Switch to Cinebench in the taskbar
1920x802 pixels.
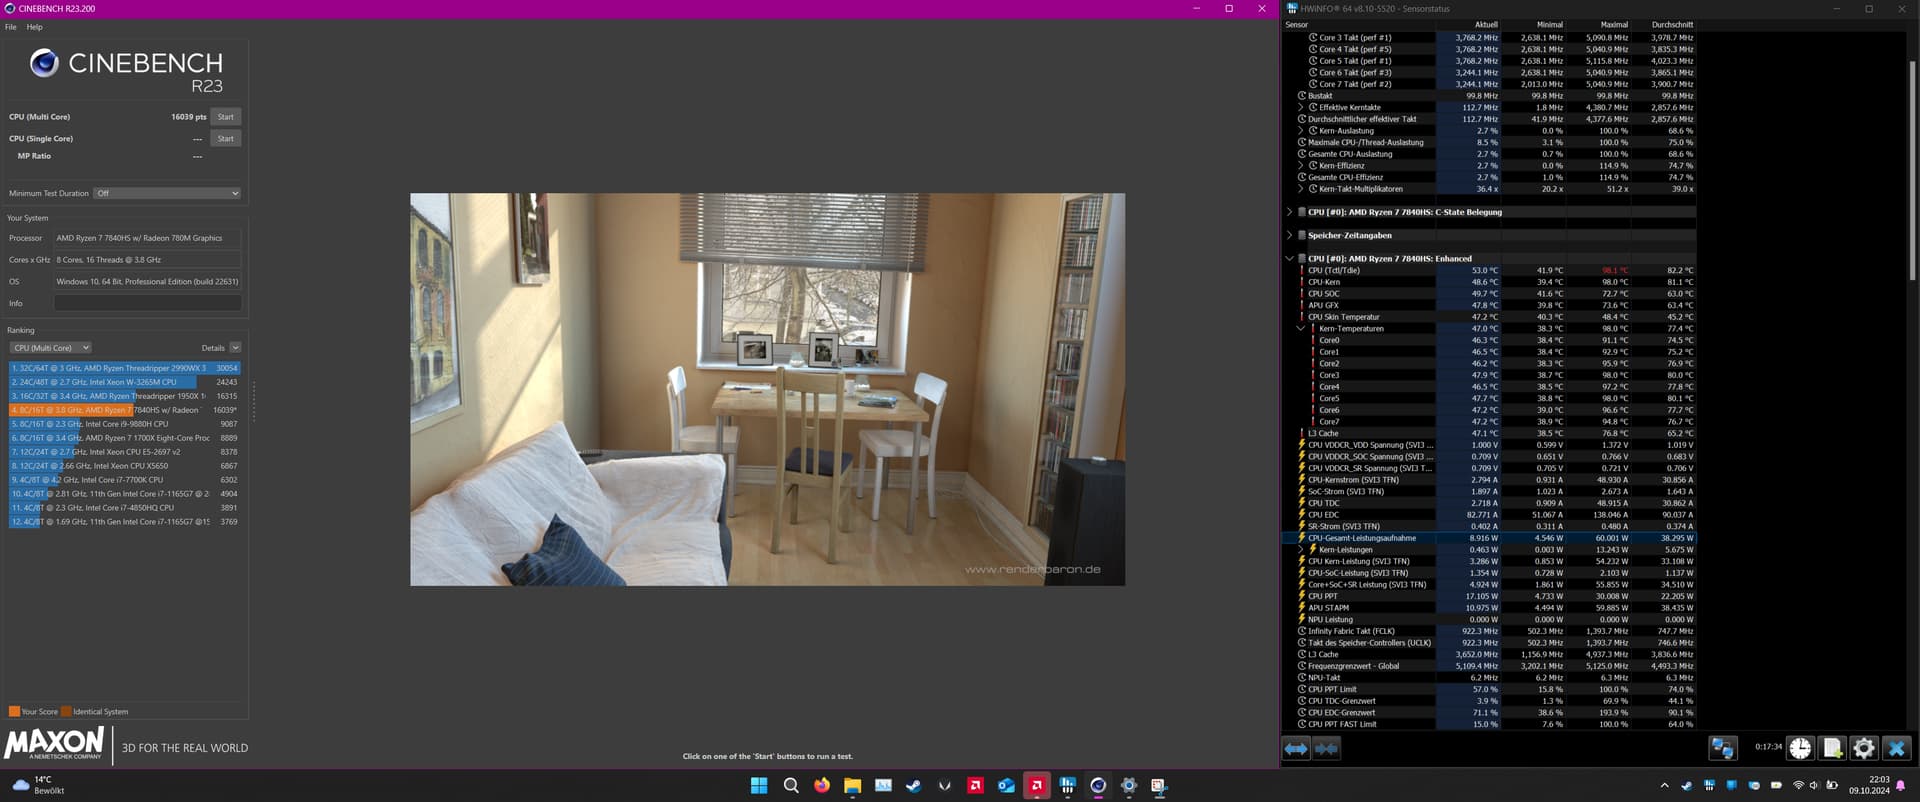[1098, 785]
